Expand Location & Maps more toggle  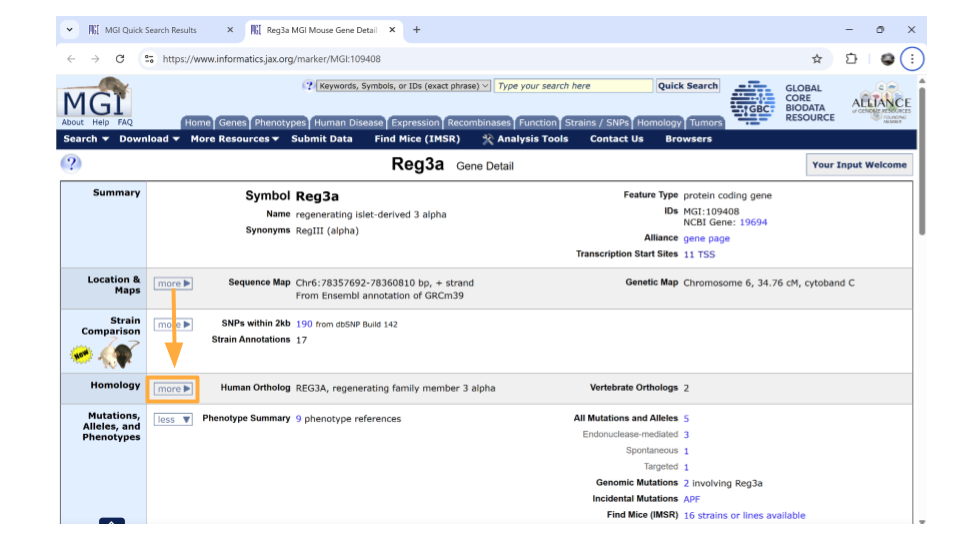coord(173,283)
